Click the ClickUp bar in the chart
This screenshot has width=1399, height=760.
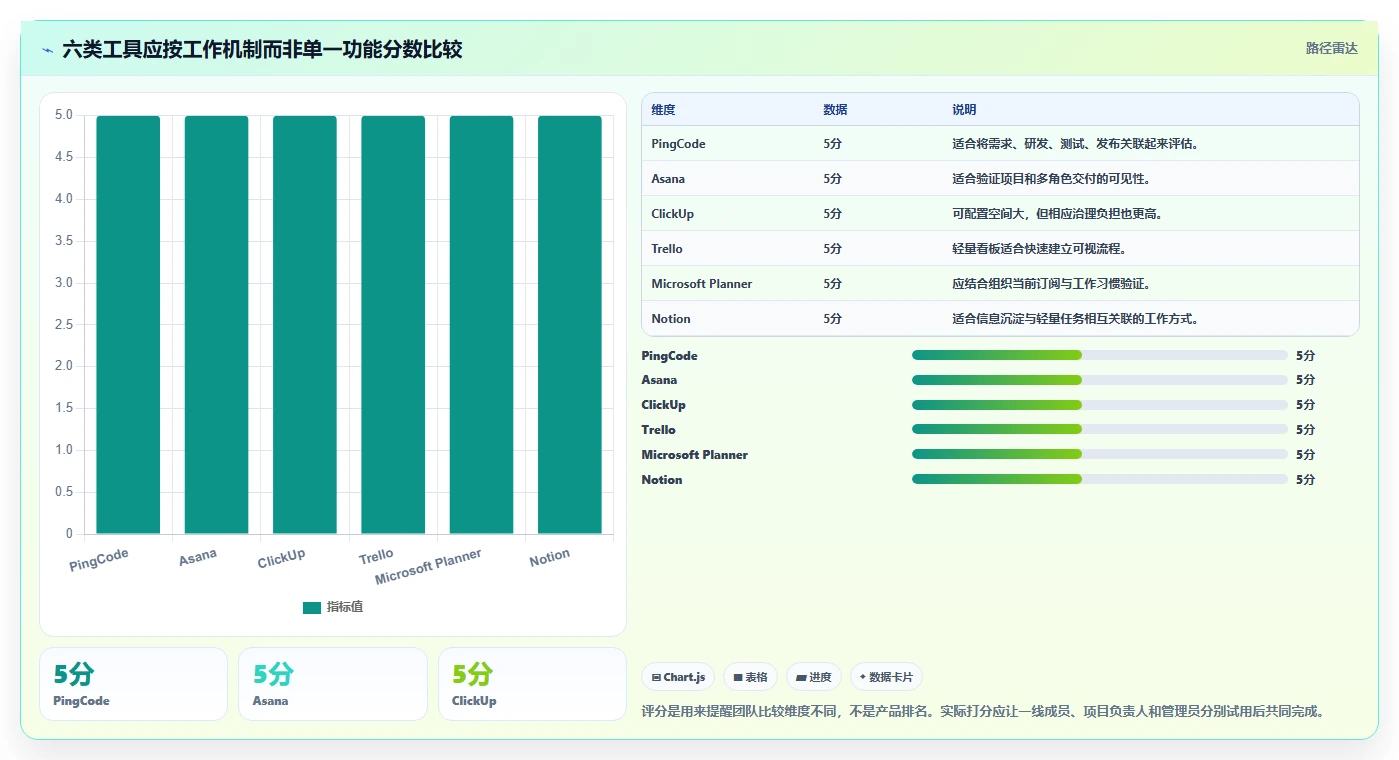[305, 325]
